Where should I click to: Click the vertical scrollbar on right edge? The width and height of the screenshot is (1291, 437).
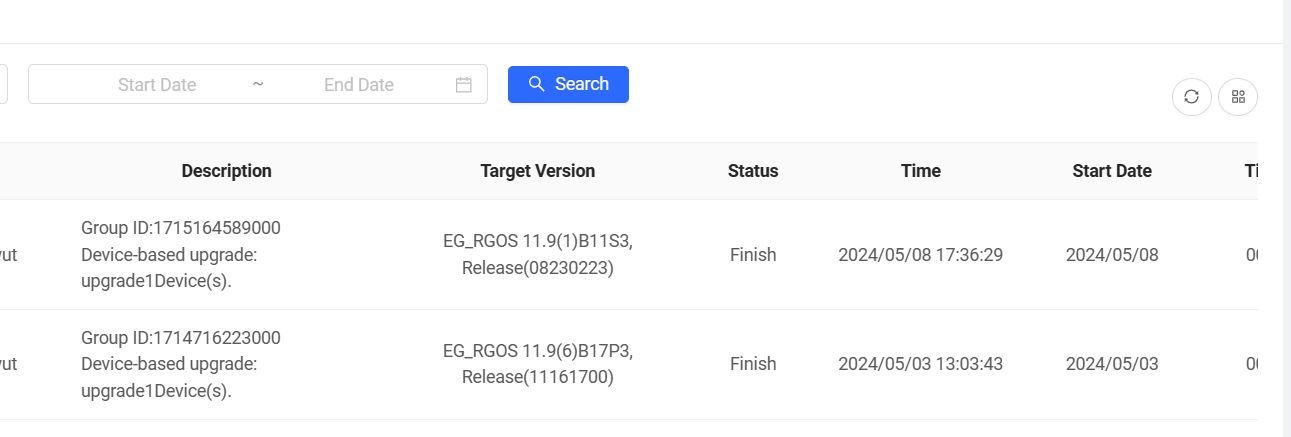(x=1286, y=218)
